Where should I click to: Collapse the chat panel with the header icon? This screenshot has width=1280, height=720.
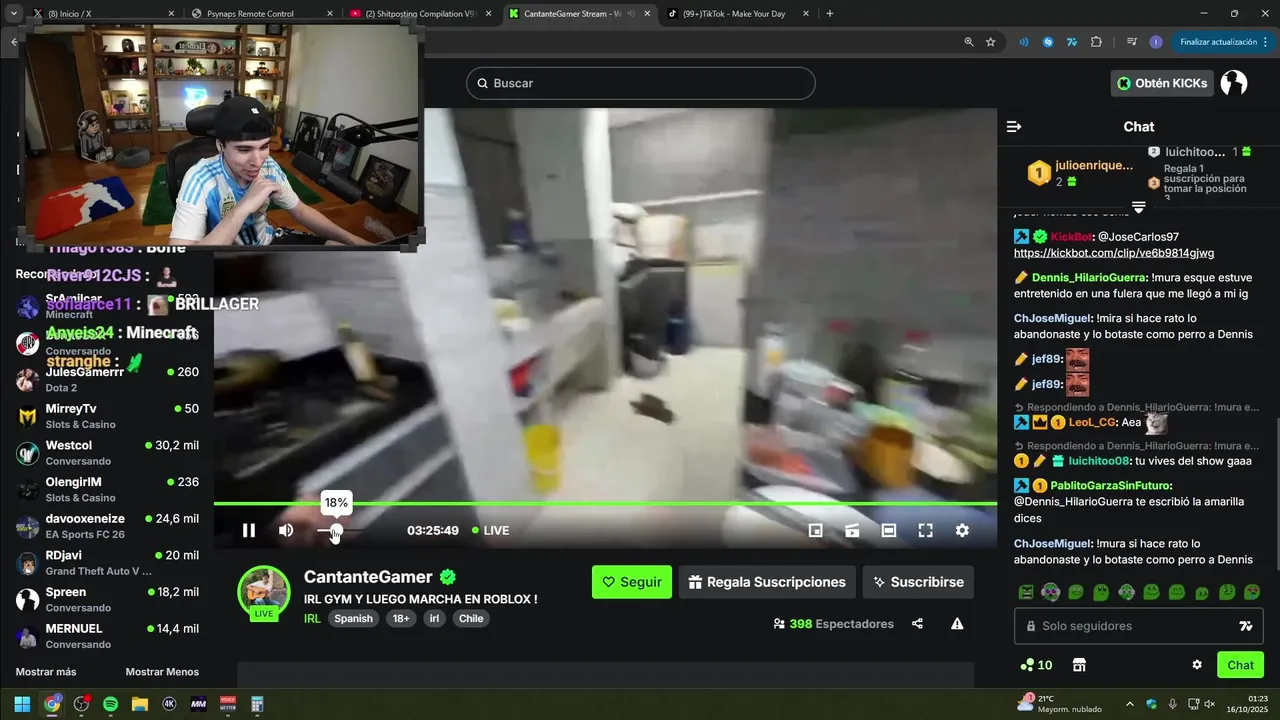coord(1014,127)
